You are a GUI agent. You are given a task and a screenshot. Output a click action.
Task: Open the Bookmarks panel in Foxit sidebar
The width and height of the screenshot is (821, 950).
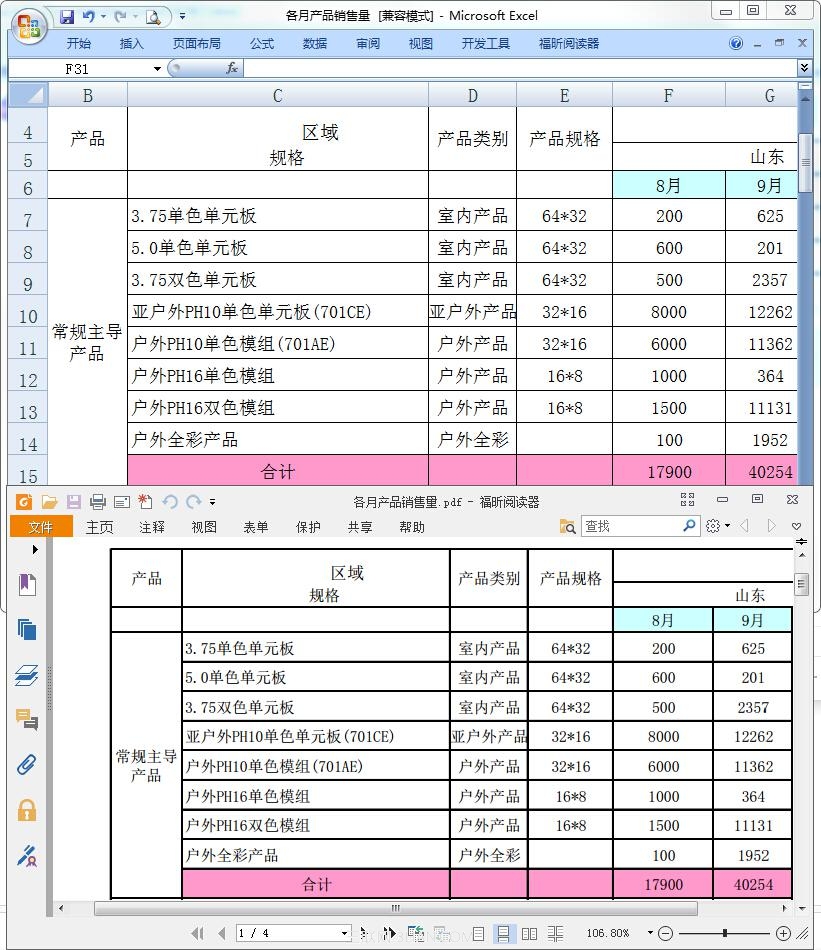click(26, 585)
